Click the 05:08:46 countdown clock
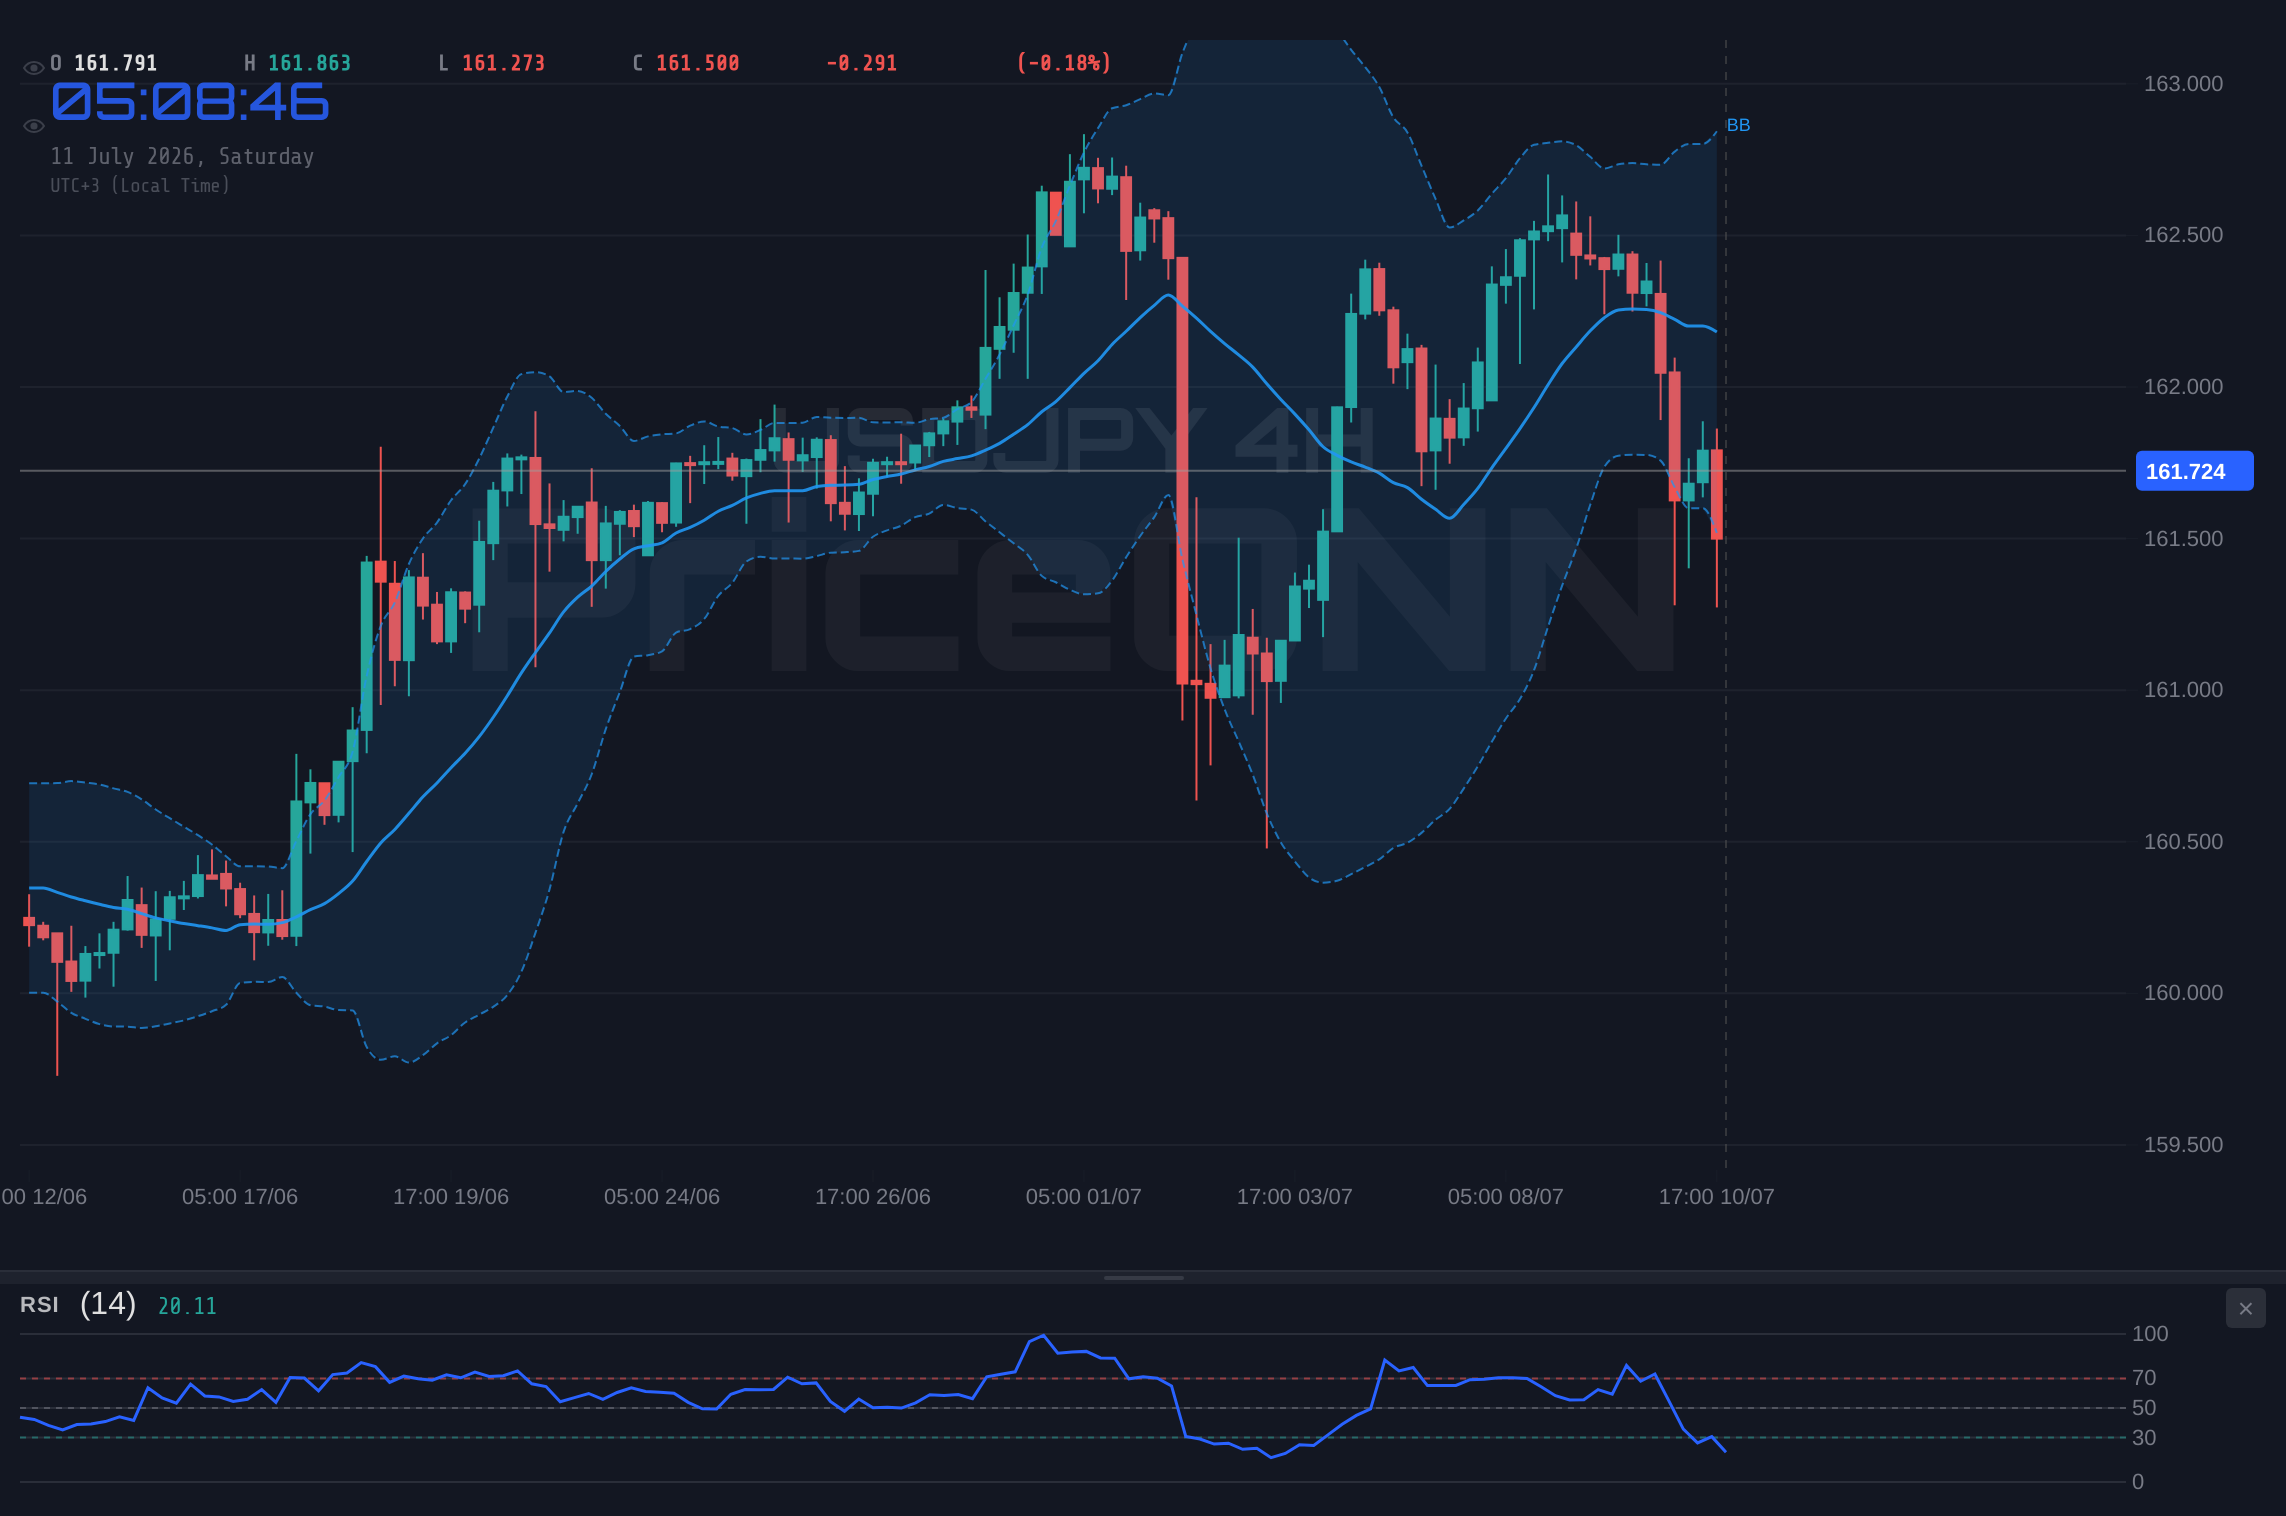2286x1516 pixels. pos(190,102)
